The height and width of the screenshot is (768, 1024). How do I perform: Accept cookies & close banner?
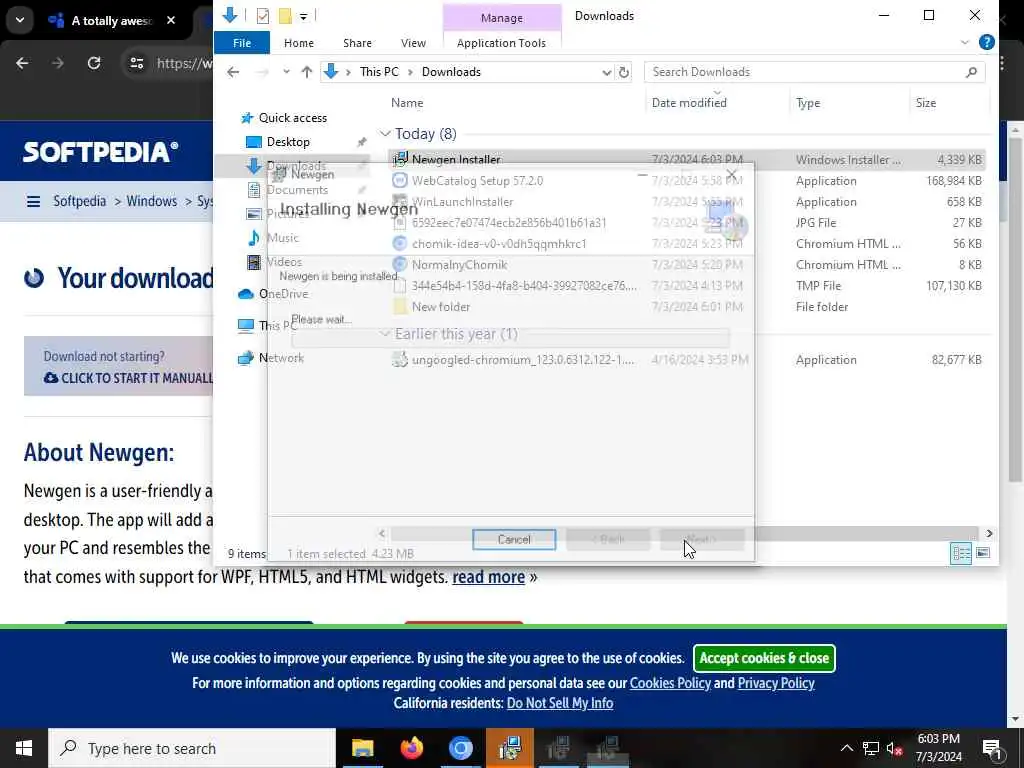[x=764, y=658]
